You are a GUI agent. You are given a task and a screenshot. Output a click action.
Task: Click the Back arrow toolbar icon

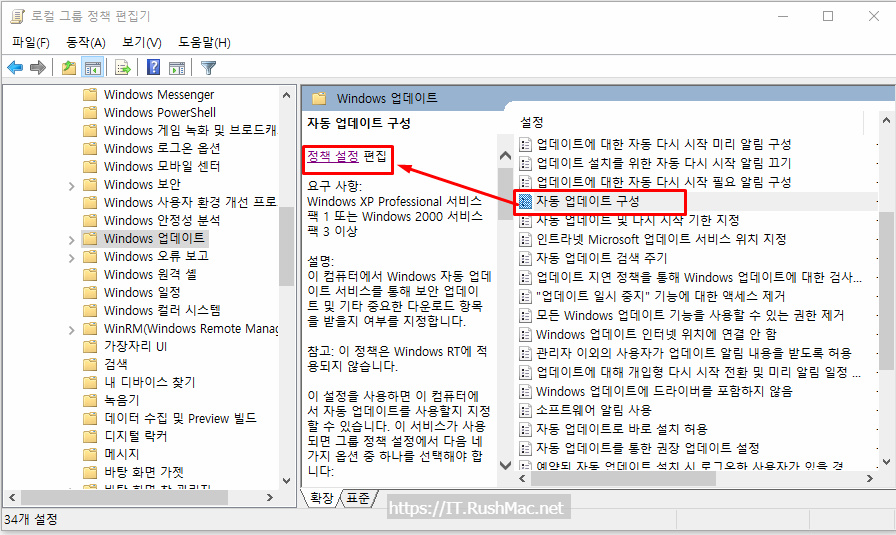(15, 68)
